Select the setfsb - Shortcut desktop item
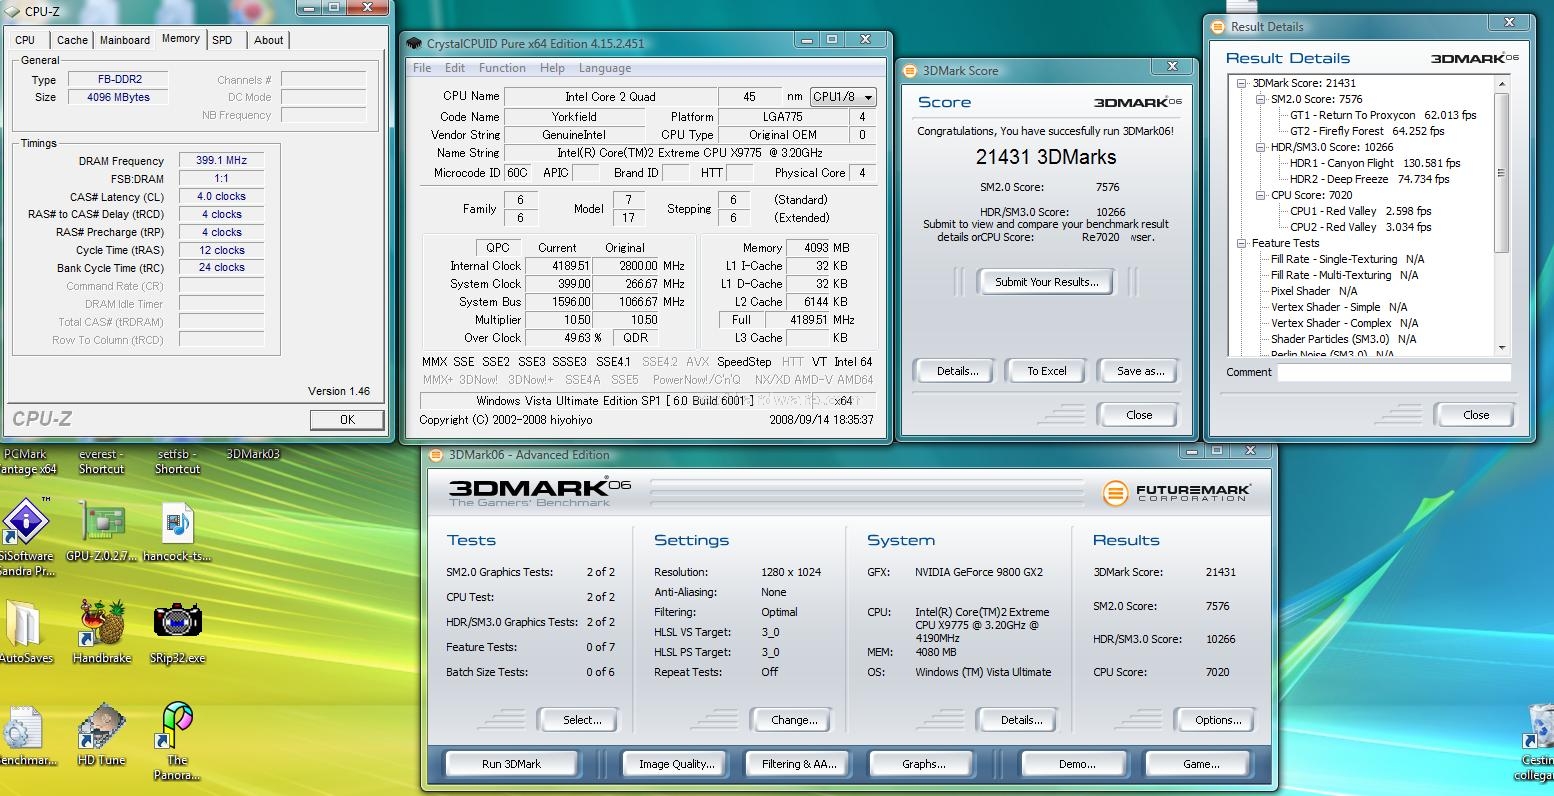 [x=177, y=461]
